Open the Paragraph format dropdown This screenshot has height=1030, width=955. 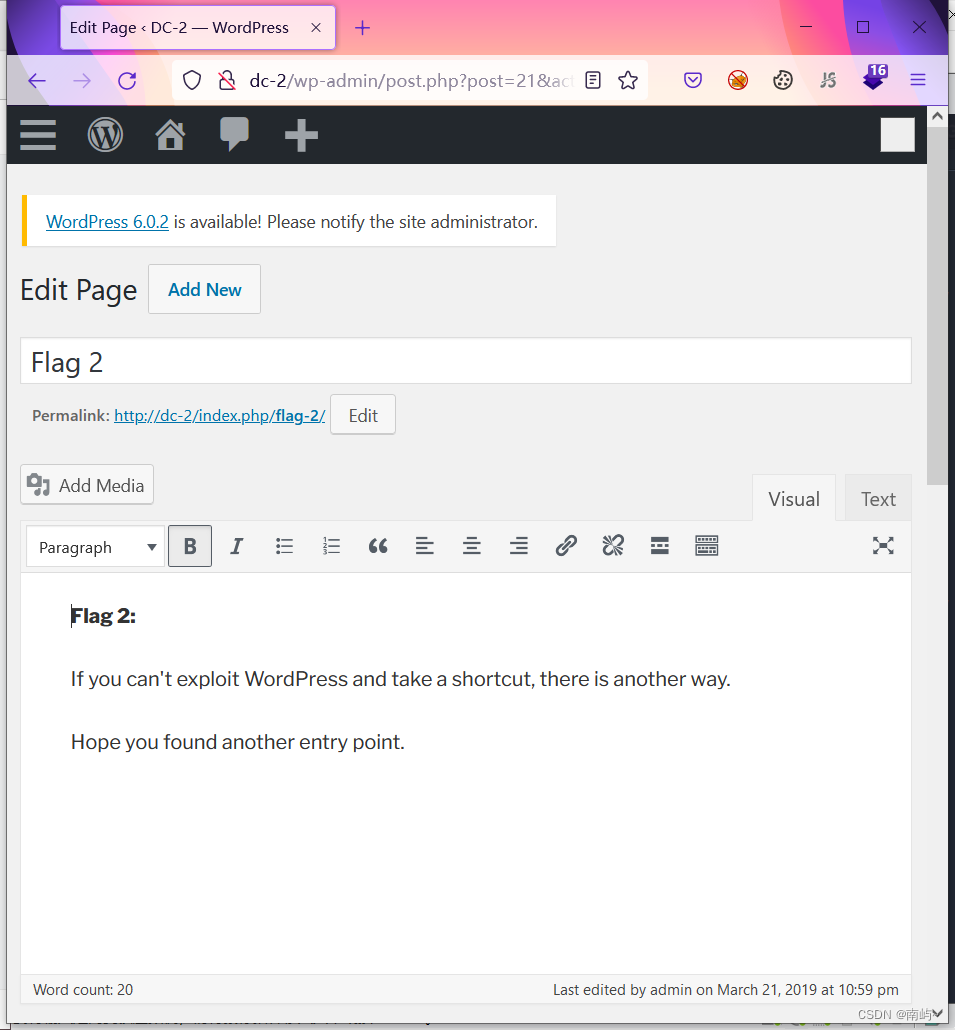click(95, 547)
